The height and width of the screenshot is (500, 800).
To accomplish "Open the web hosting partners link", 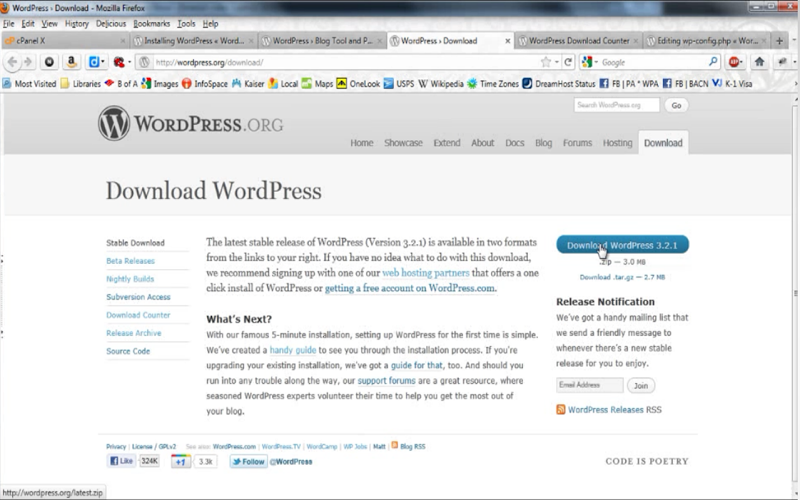I will tap(426, 272).
